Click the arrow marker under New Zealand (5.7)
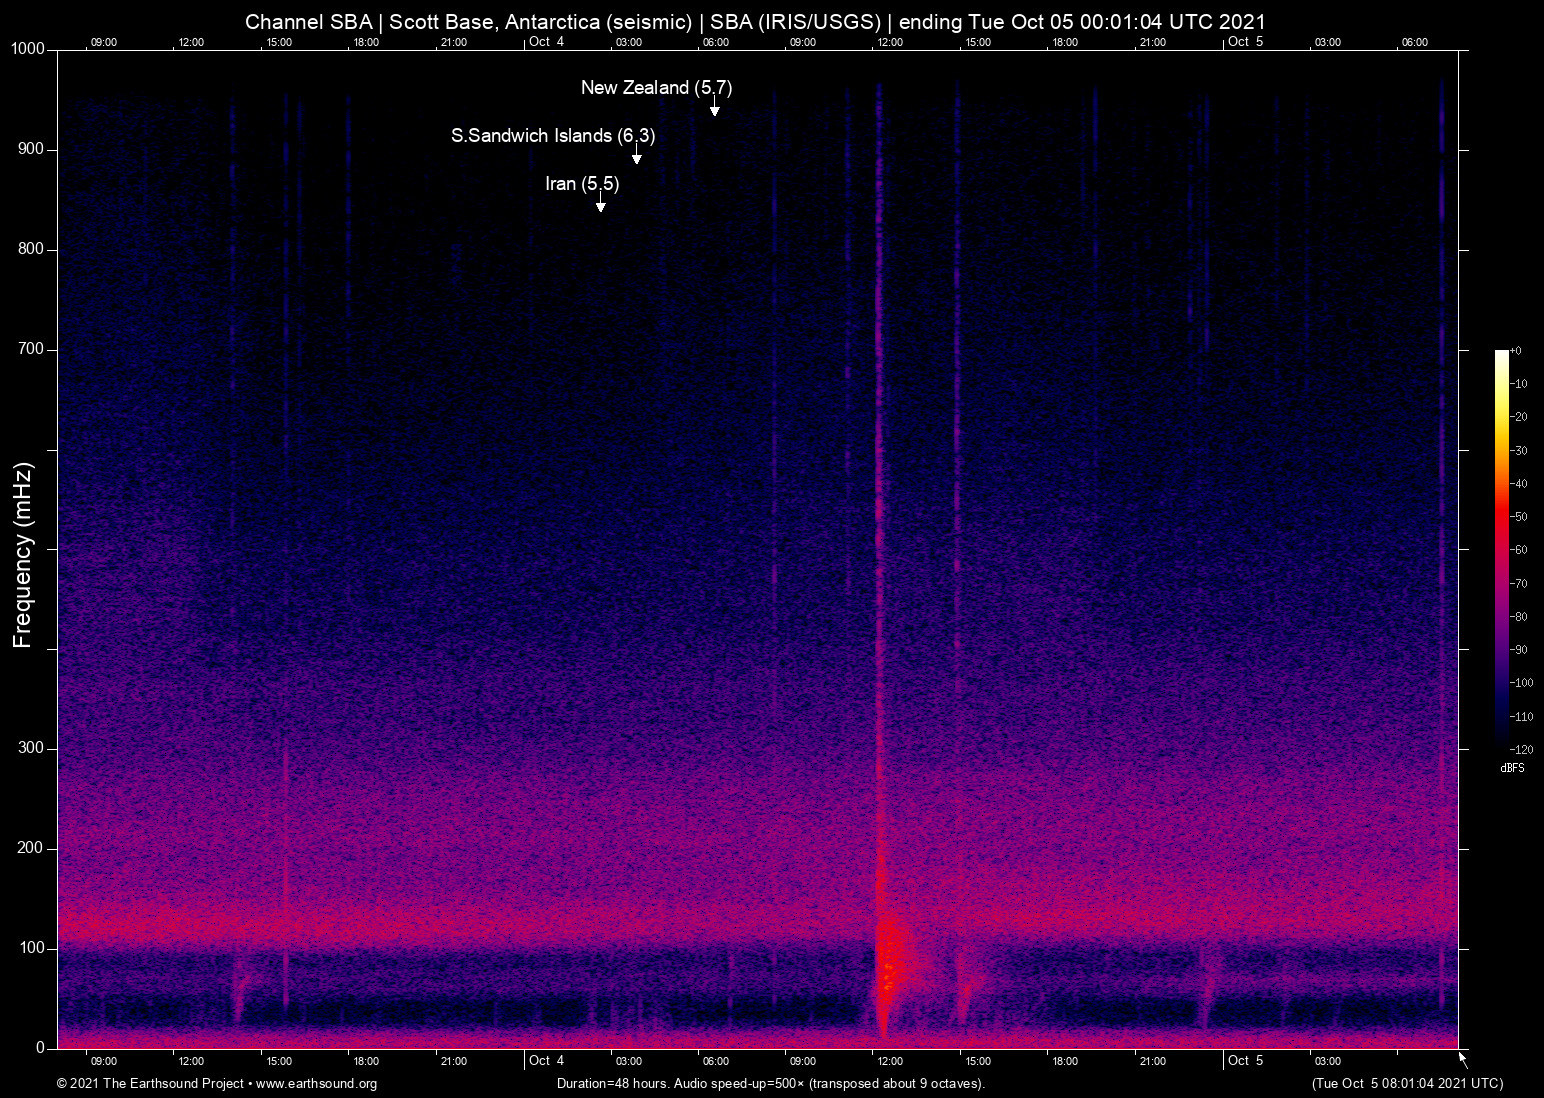 (x=714, y=109)
